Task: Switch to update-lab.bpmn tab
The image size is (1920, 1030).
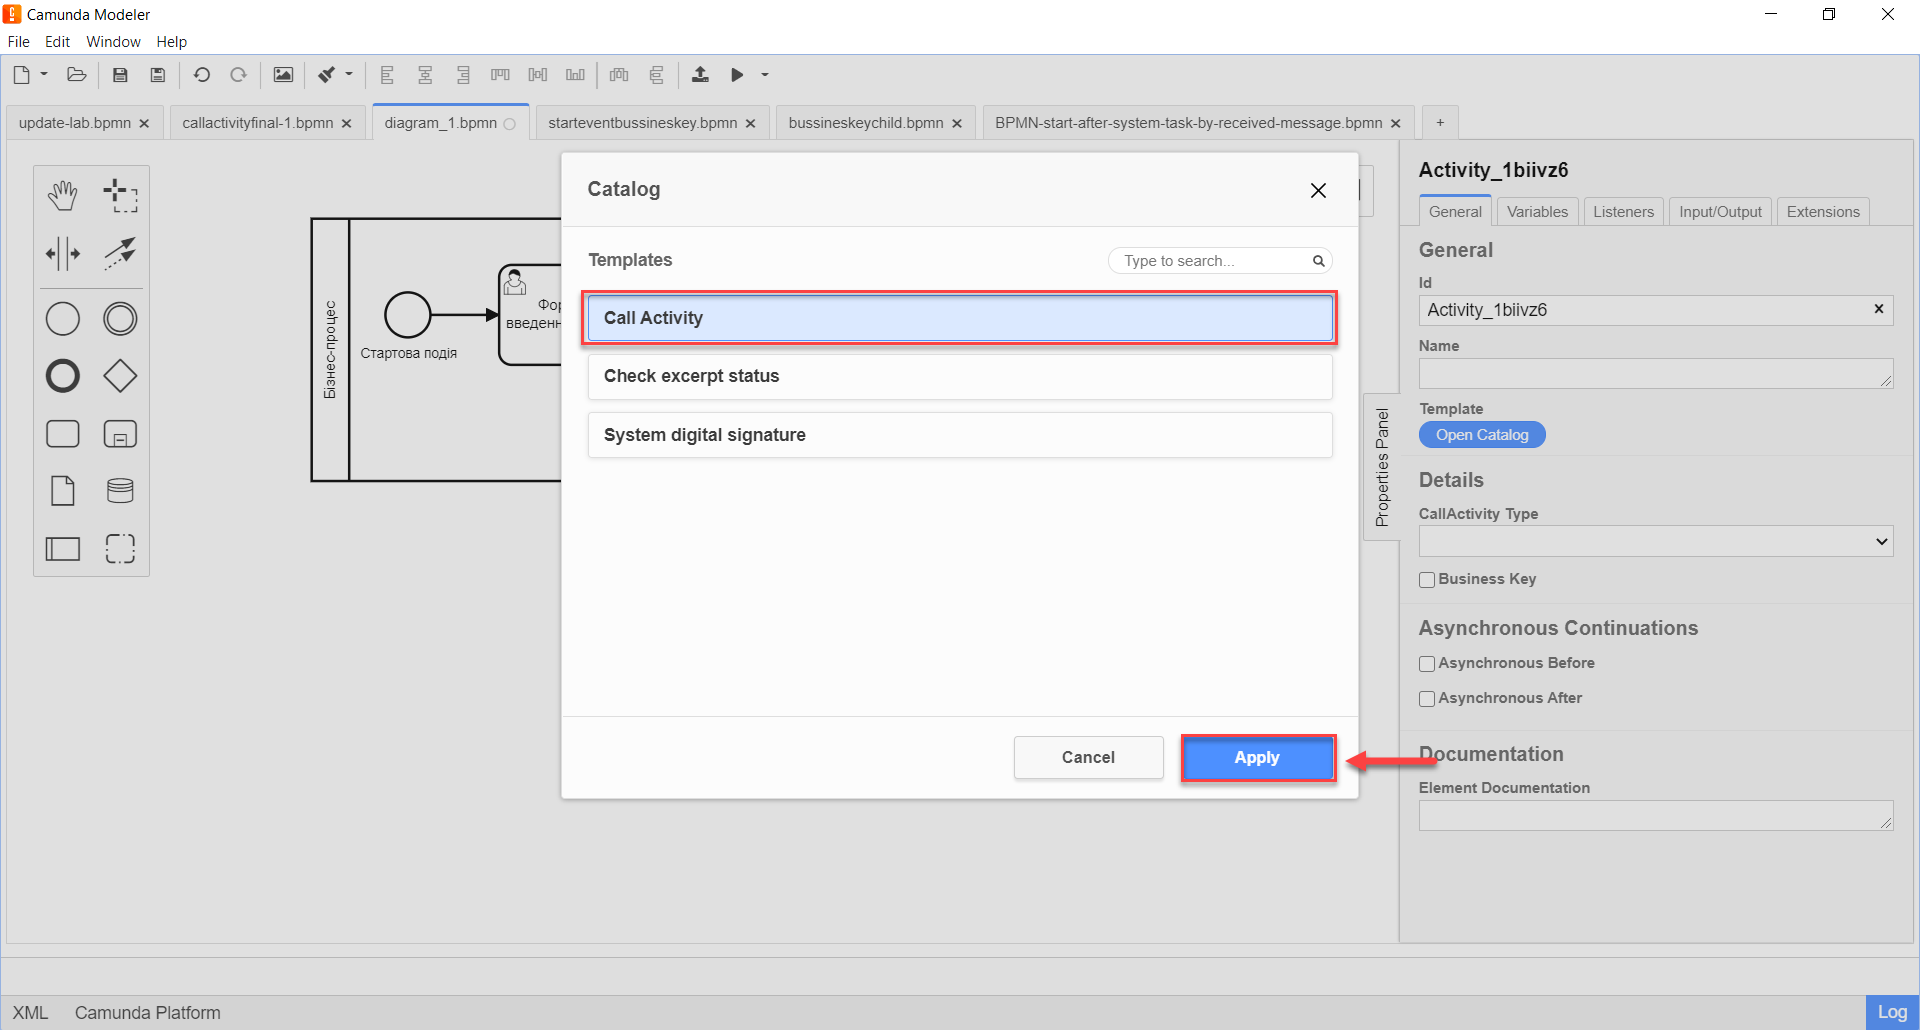Action: tap(75, 123)
